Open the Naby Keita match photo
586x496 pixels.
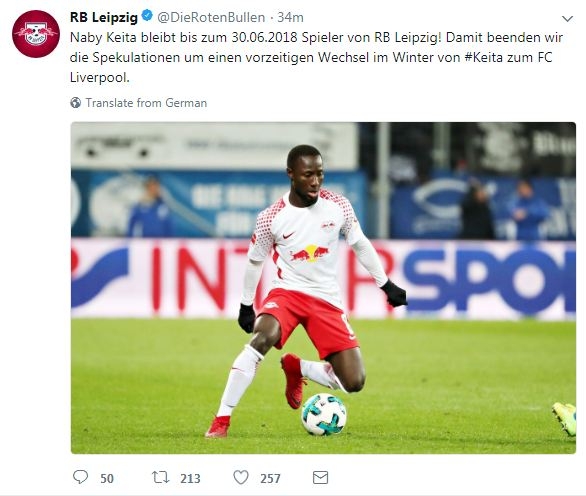click(x=323, y=288)
